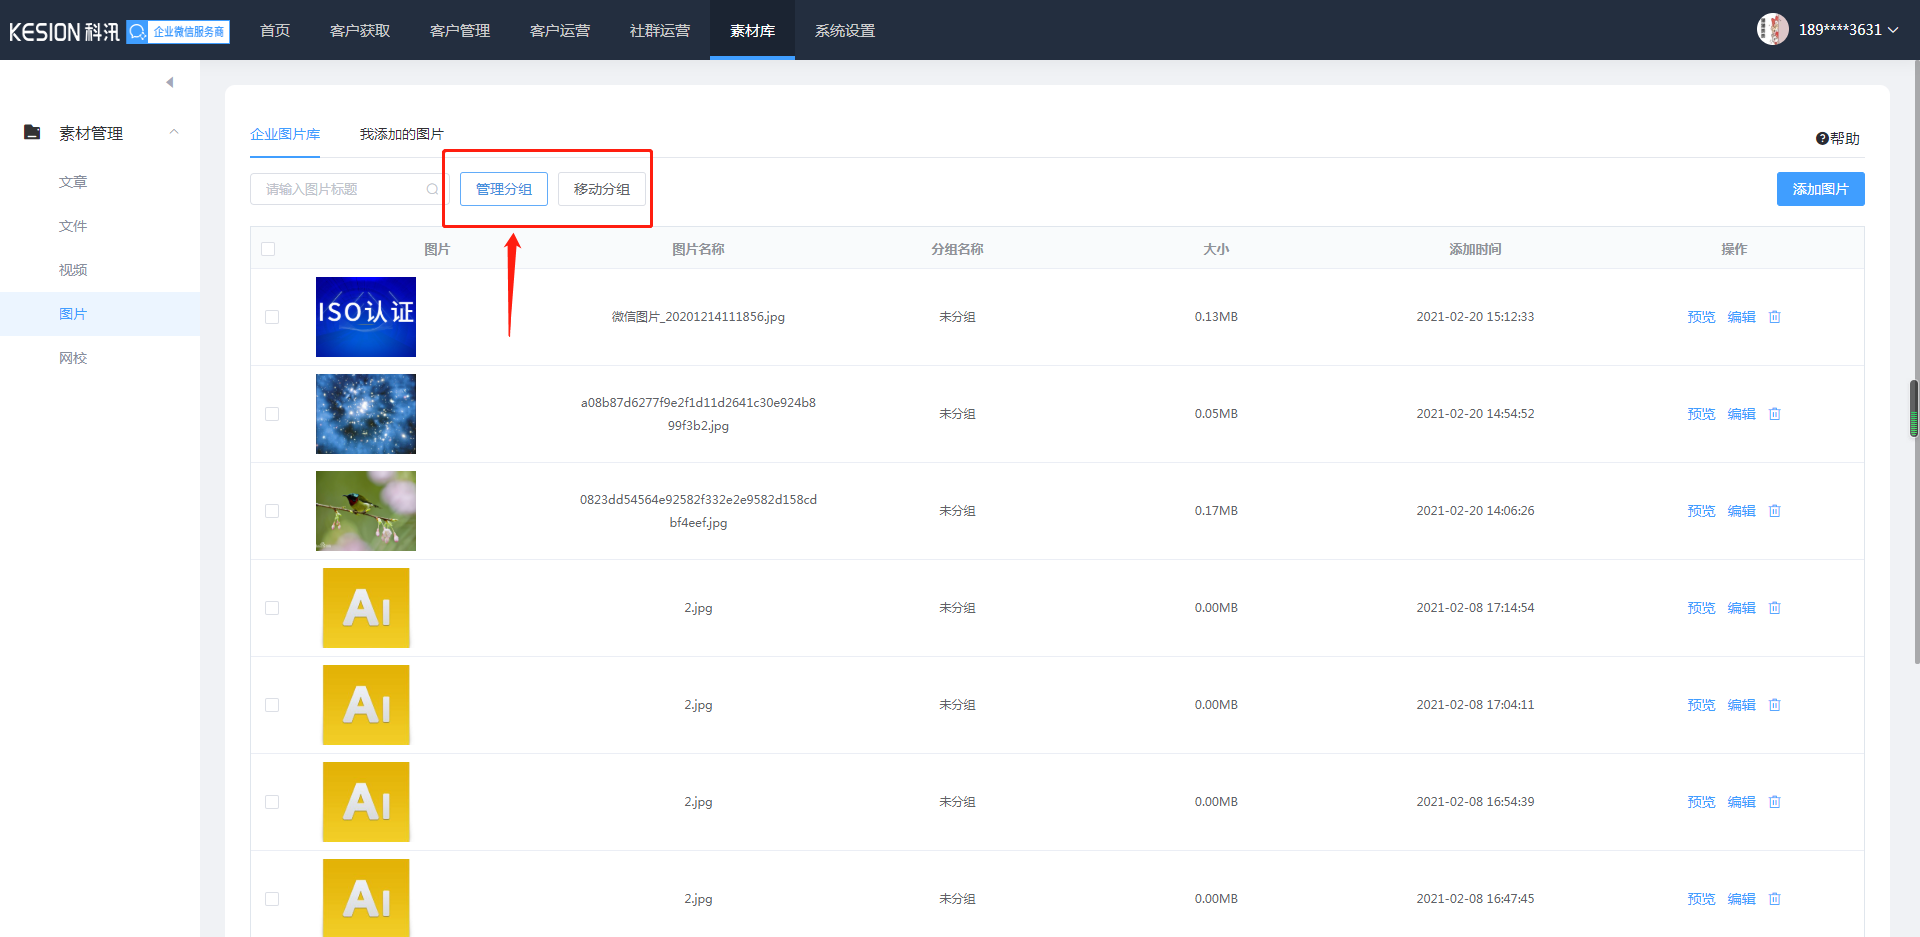Click the 添加图片 button
The image size is (1920, 937).
click(1820, 189)
